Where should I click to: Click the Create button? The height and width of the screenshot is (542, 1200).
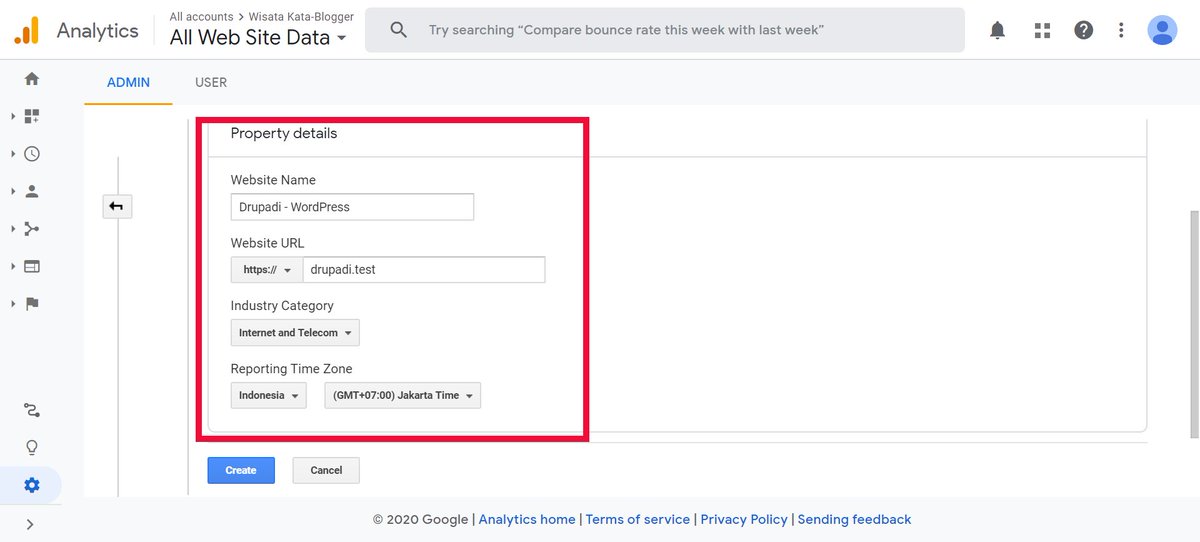tap(241, 470)
